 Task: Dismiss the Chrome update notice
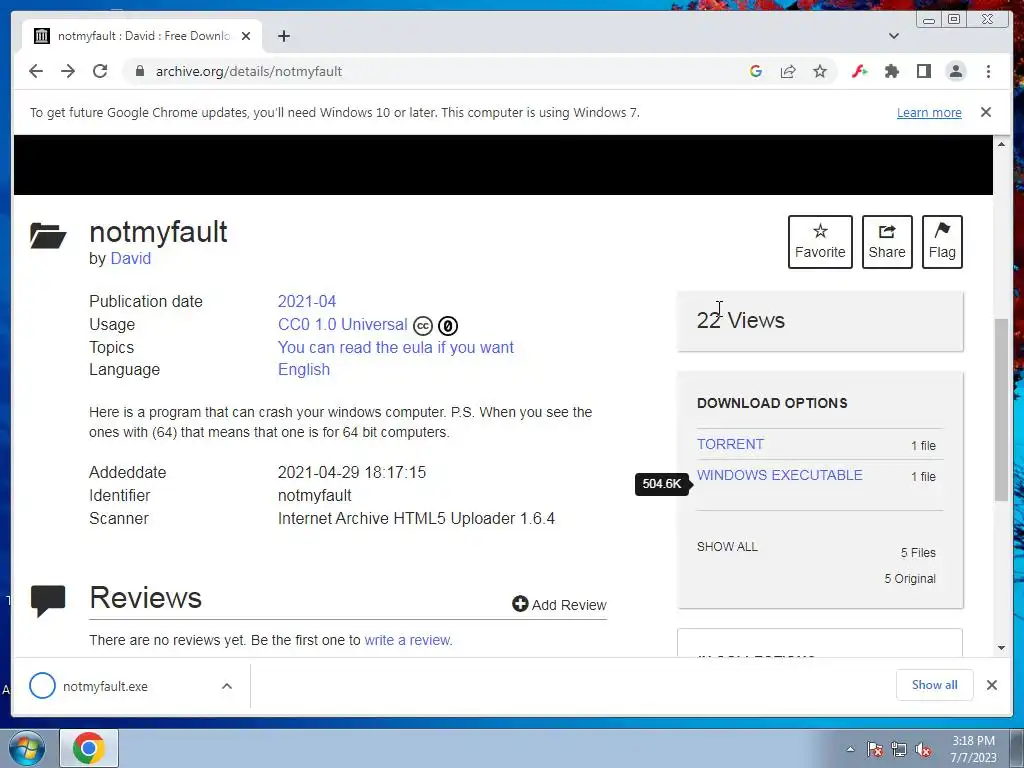click(986, 112)
